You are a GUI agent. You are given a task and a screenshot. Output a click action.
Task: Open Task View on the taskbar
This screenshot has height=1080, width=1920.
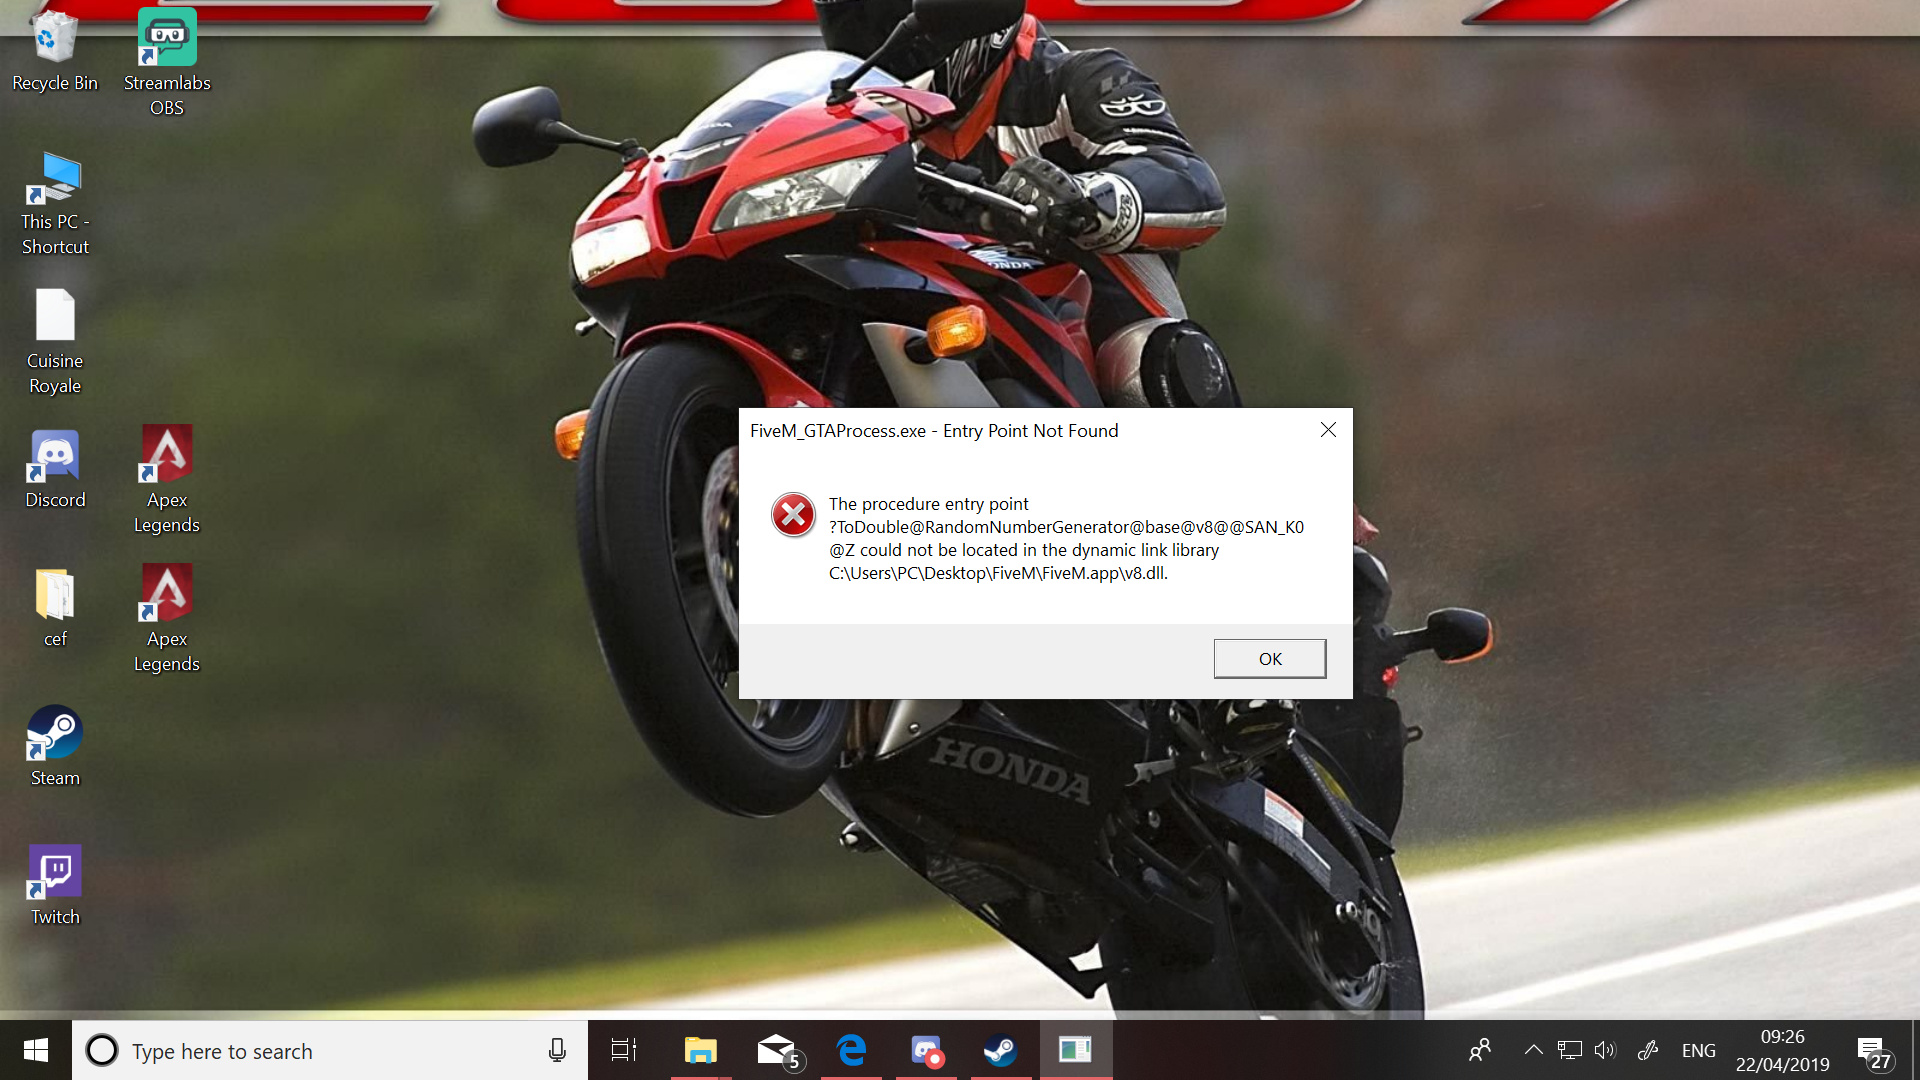click(x=624, y=1050)
